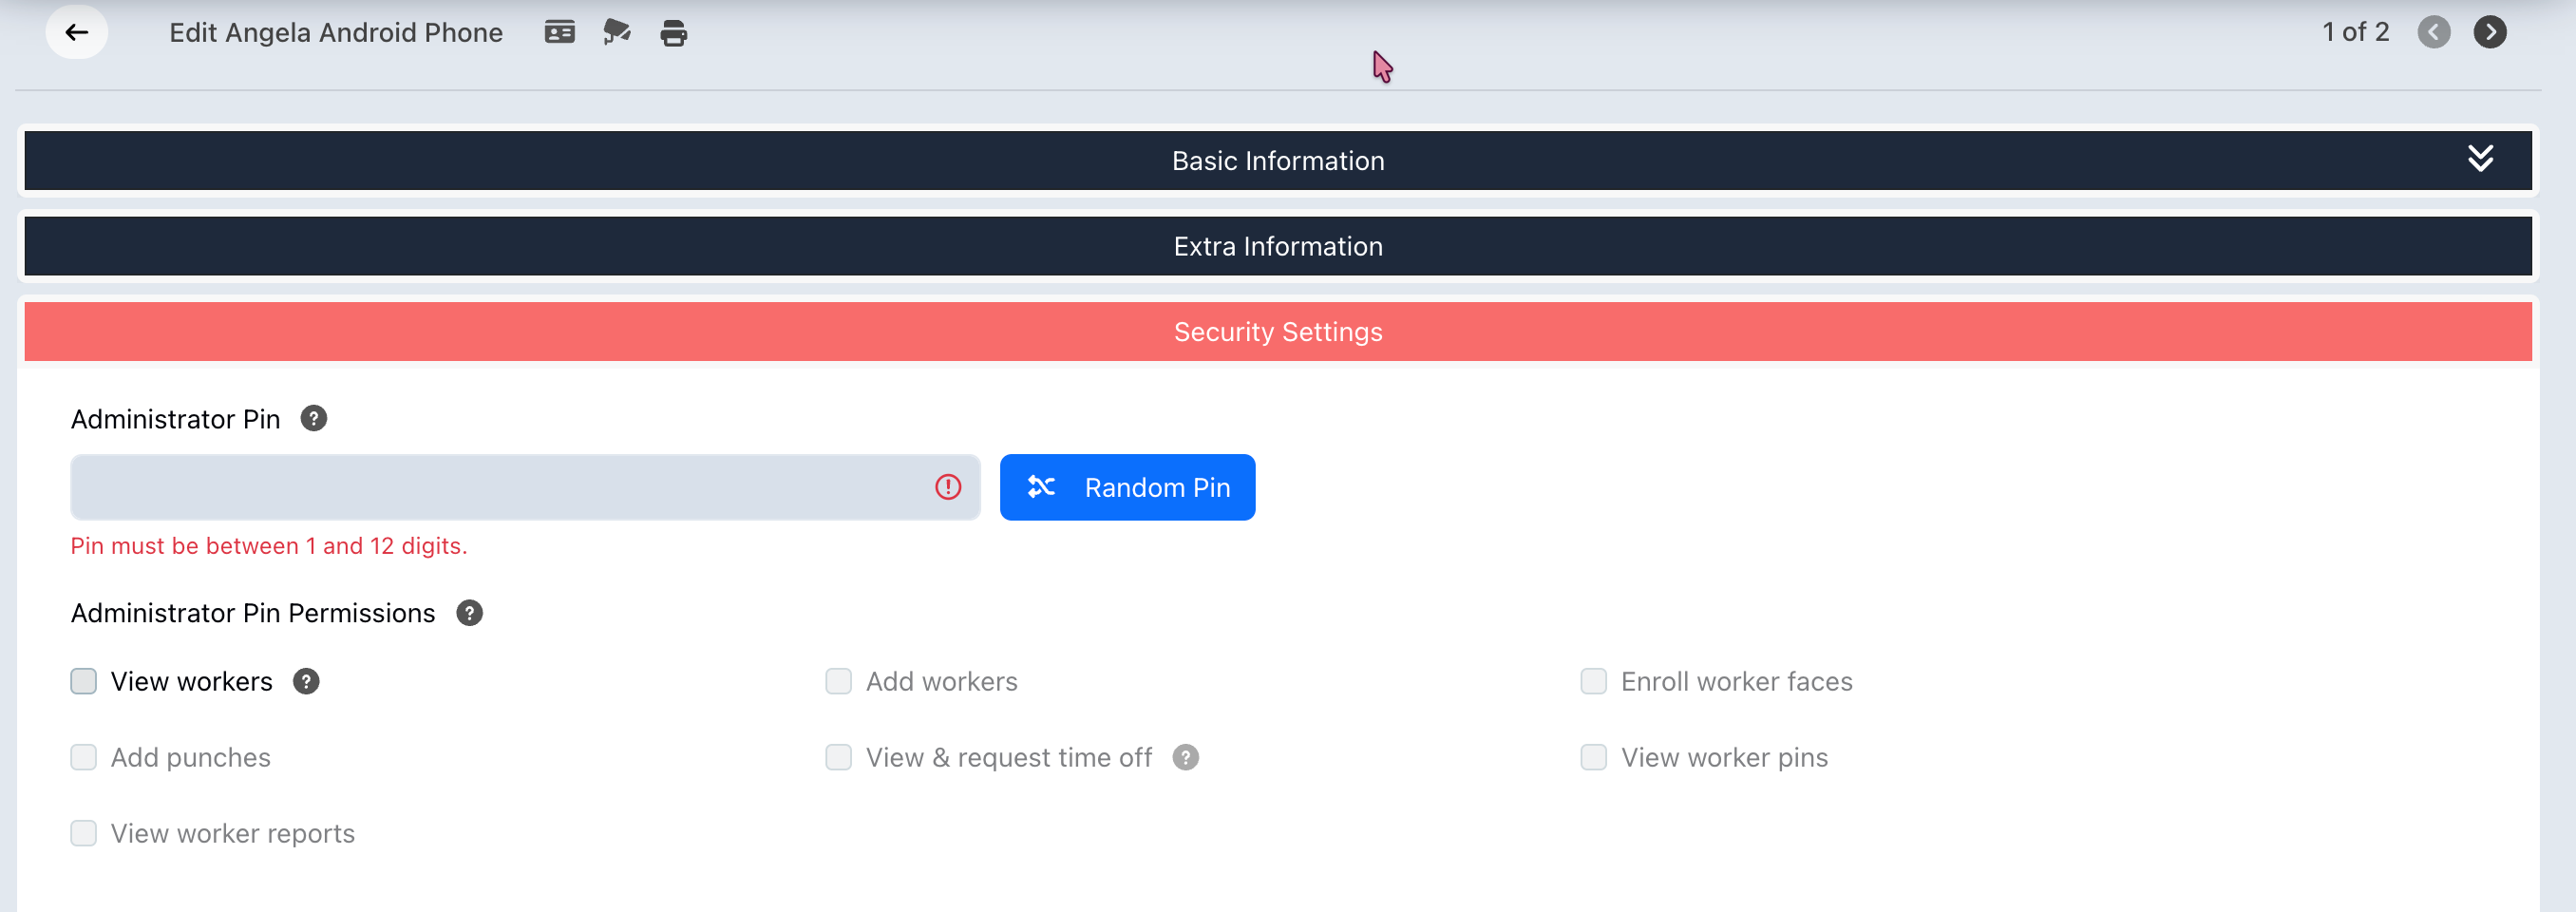
Task: Expand the Extra Information section
Action: click(x=1278, y=246)
